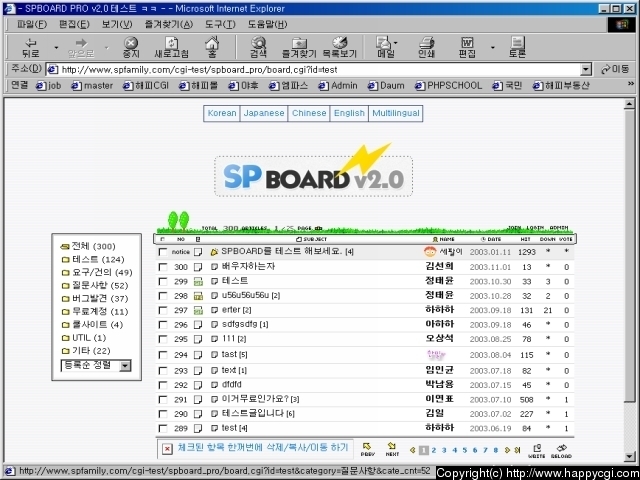
Task: Click the vertical scrollbar down arrow
Action: (629, 456)
